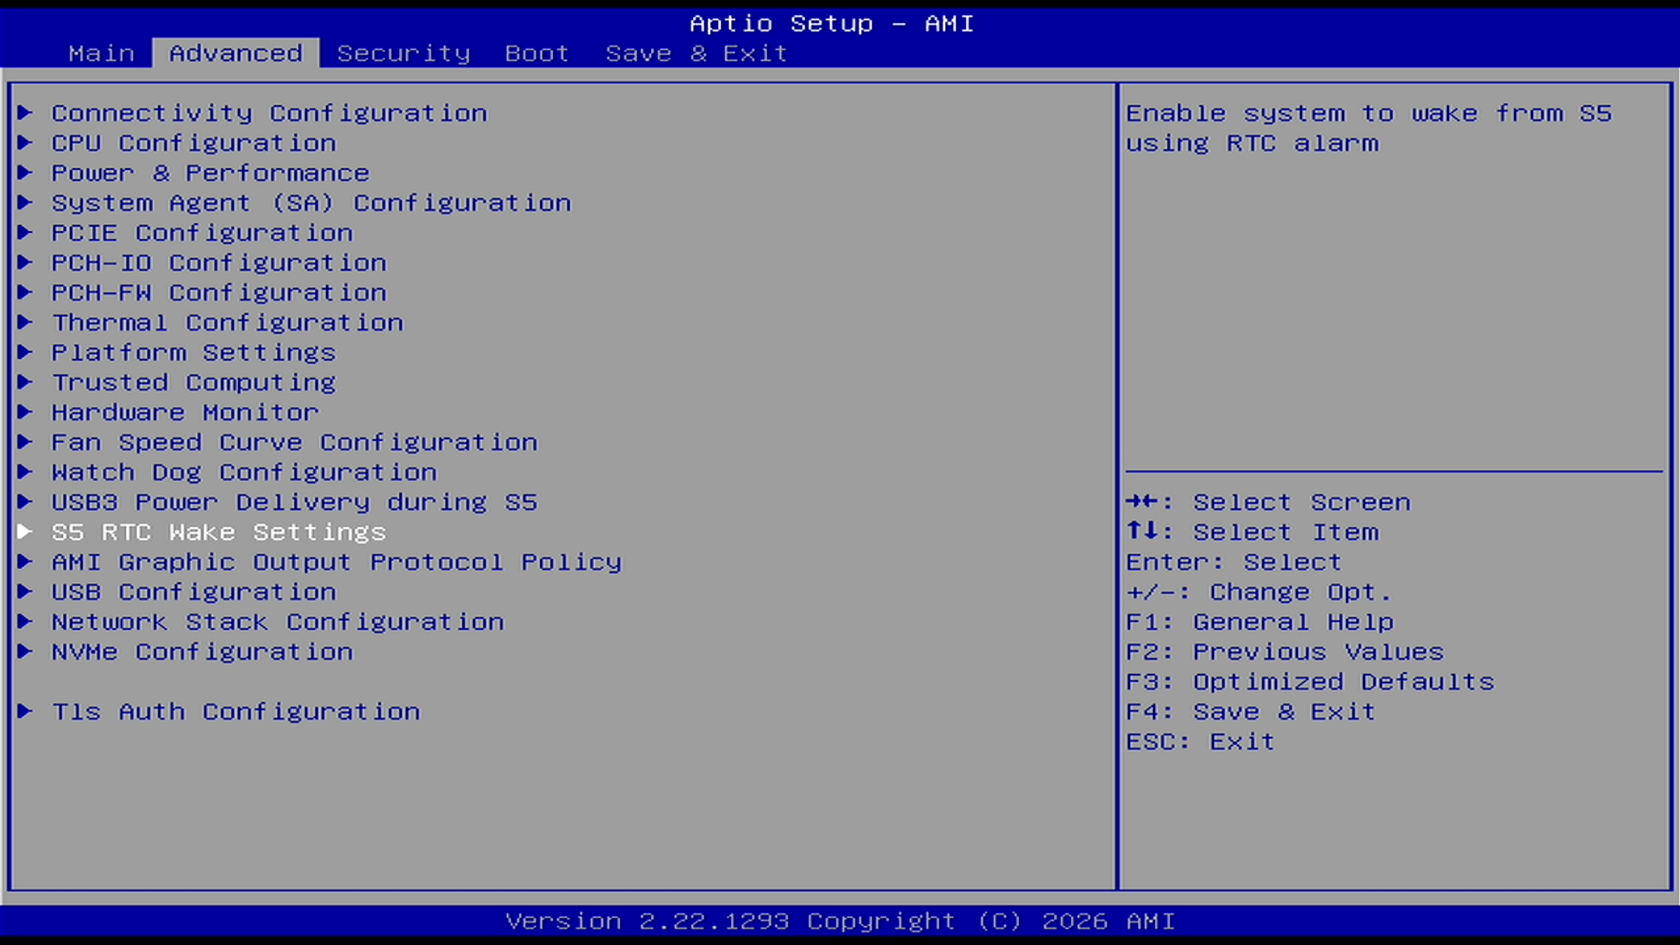Viewport: 1680px width, 945px height.
Task: Click arrow beside USB Configuration
Action: [25, 592]
